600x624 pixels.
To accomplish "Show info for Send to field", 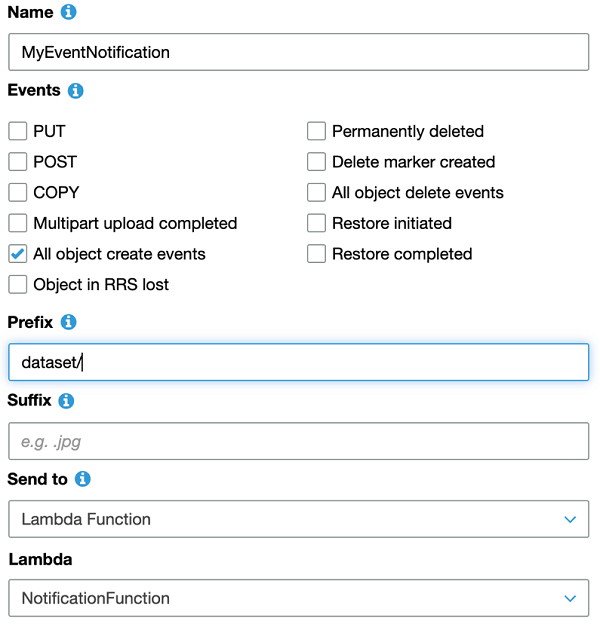I will [82, 479].
